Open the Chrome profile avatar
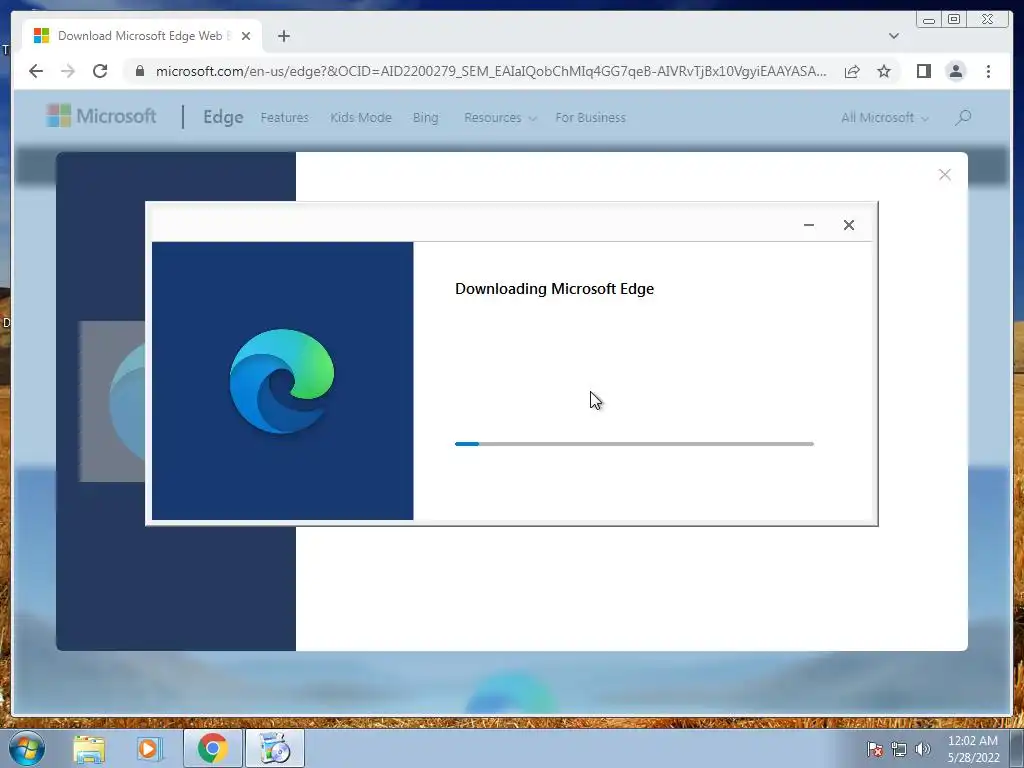The image size is (1024, 768). click(x=955, y=71)
